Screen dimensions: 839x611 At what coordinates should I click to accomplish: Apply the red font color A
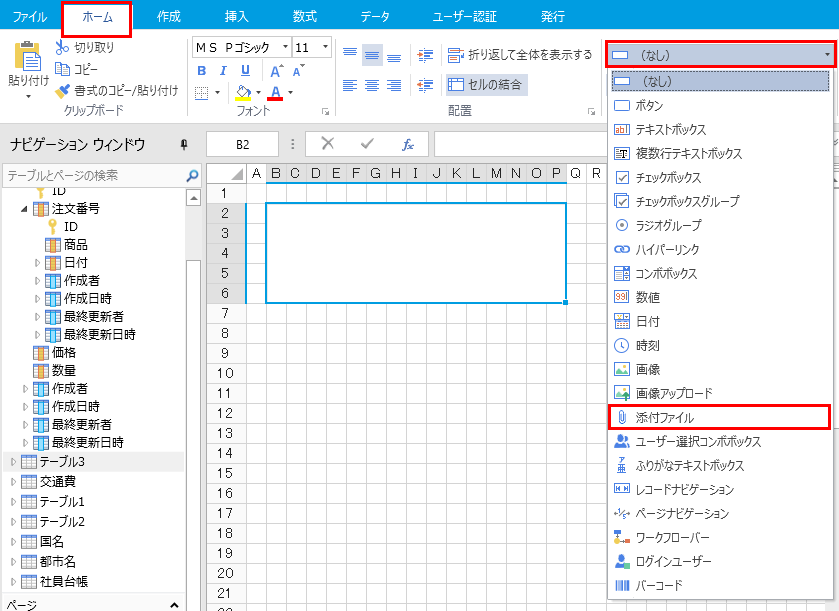(x=275, y=93)
